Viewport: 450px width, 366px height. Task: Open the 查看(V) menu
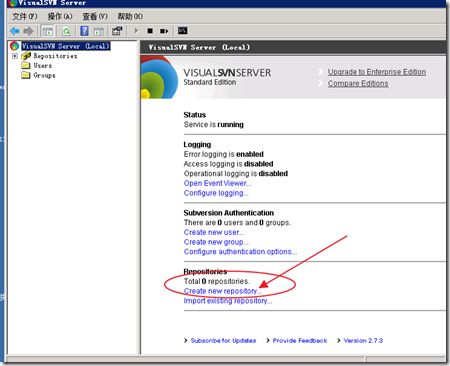(x=95, y=16)
